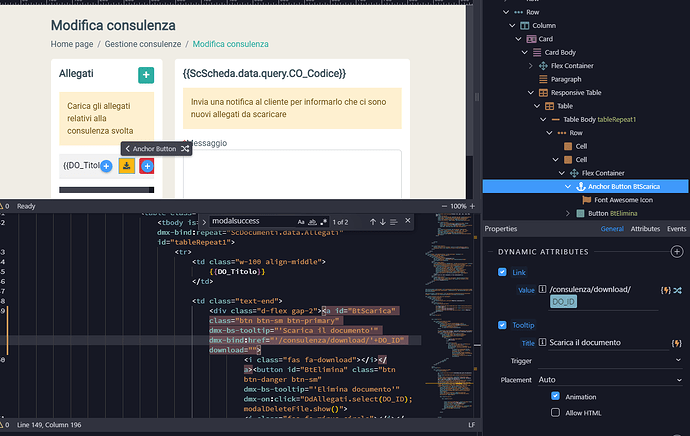Click shuffle icon on Anchor Button label
The width and height of the screenshot is (690, 436).
pyautogui.click(x=185, y=149)
